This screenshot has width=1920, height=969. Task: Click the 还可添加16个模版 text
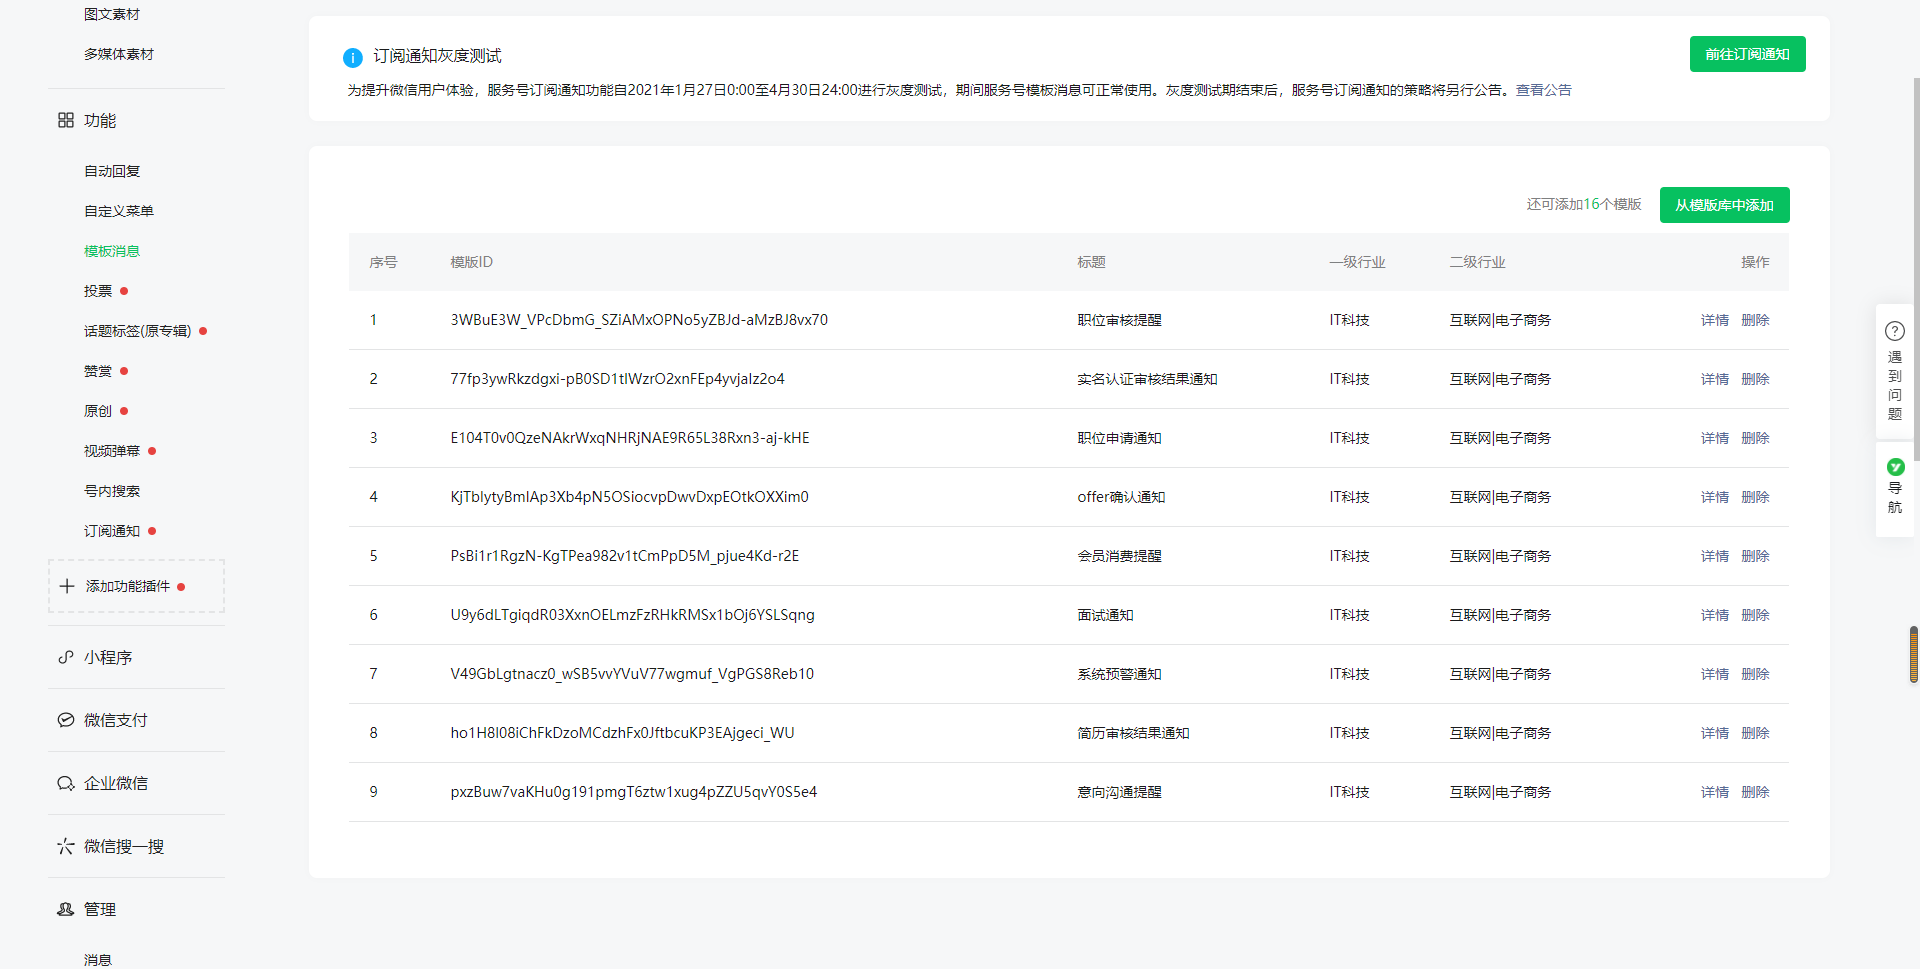coord(1584,204)
